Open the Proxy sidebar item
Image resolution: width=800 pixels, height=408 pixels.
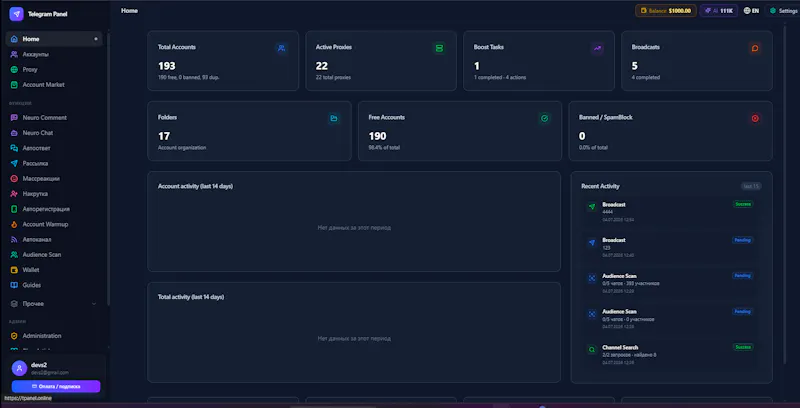[x=54, y=69]
